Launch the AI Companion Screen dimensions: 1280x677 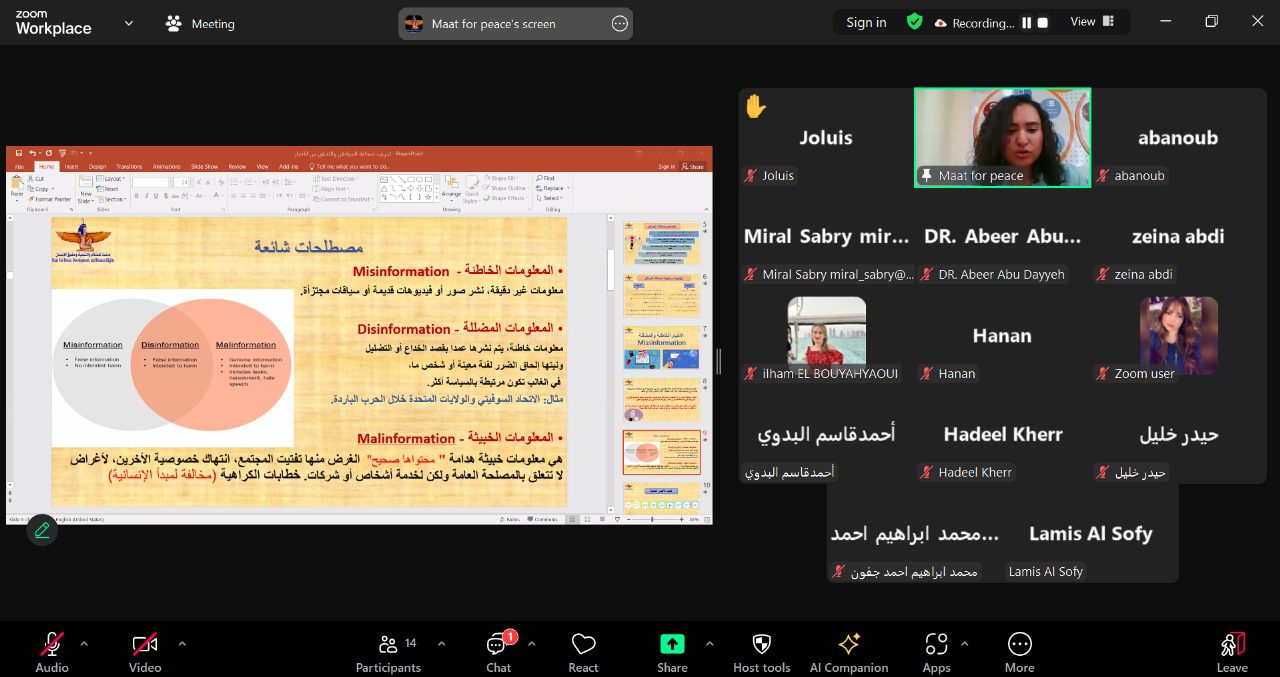click(849, 645)
